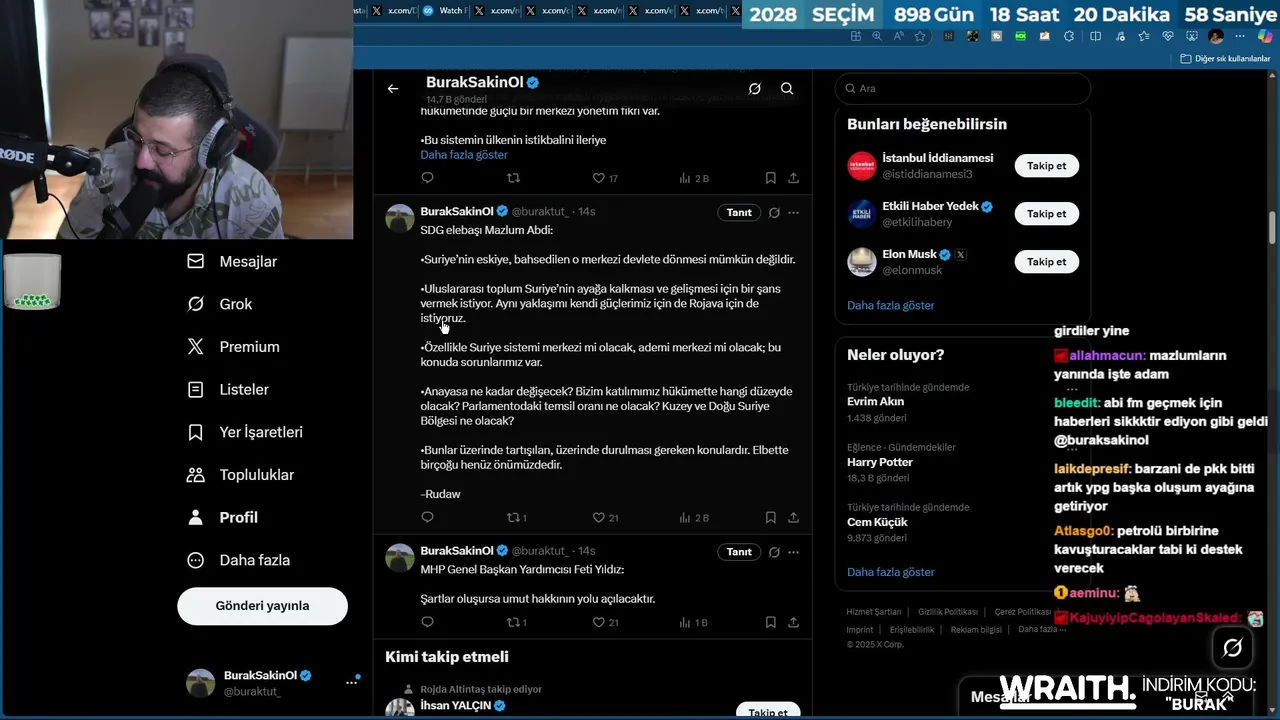Open Yer İşaretleri bookmarks page
Screen dimensions: 1280x720
(245, 432)
